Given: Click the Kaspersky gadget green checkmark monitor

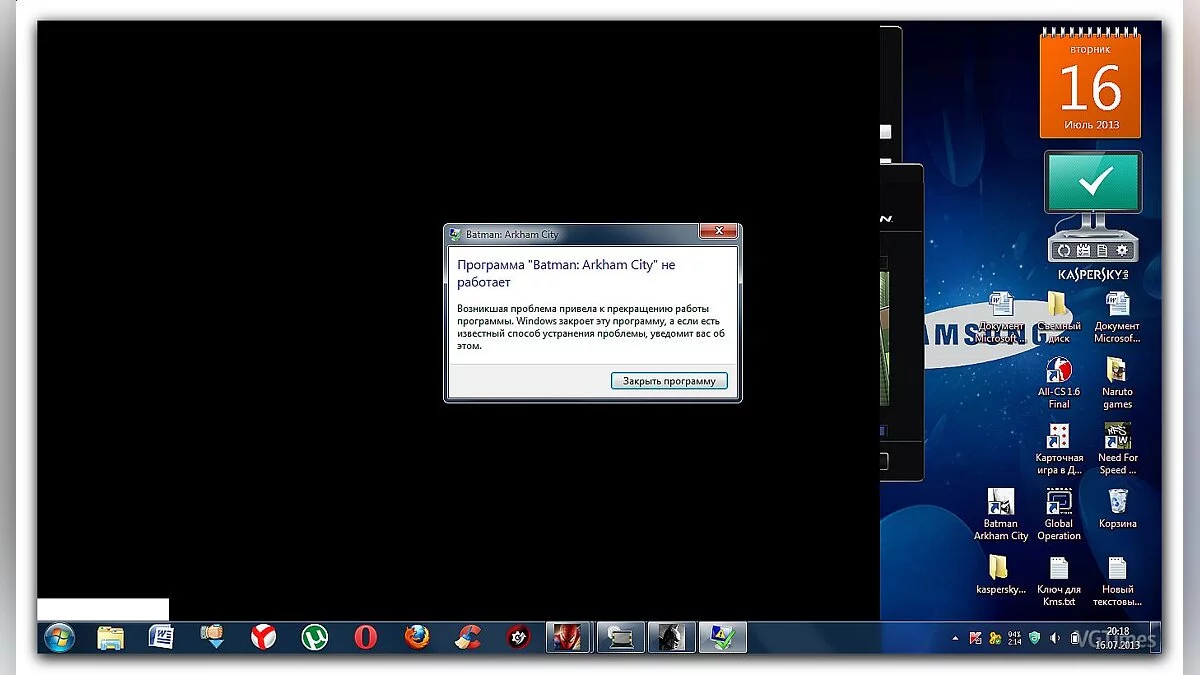Looking at the screenshot, I should pyautogui.click(x=1093, y=182).
